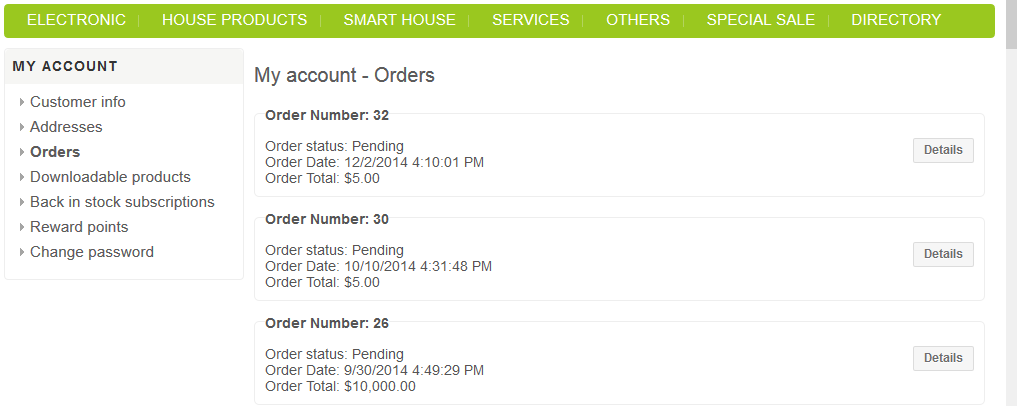Open the Electronic menu category
Image resolution: width=1017 pixels, height=406 pixels.
[76, 20]
